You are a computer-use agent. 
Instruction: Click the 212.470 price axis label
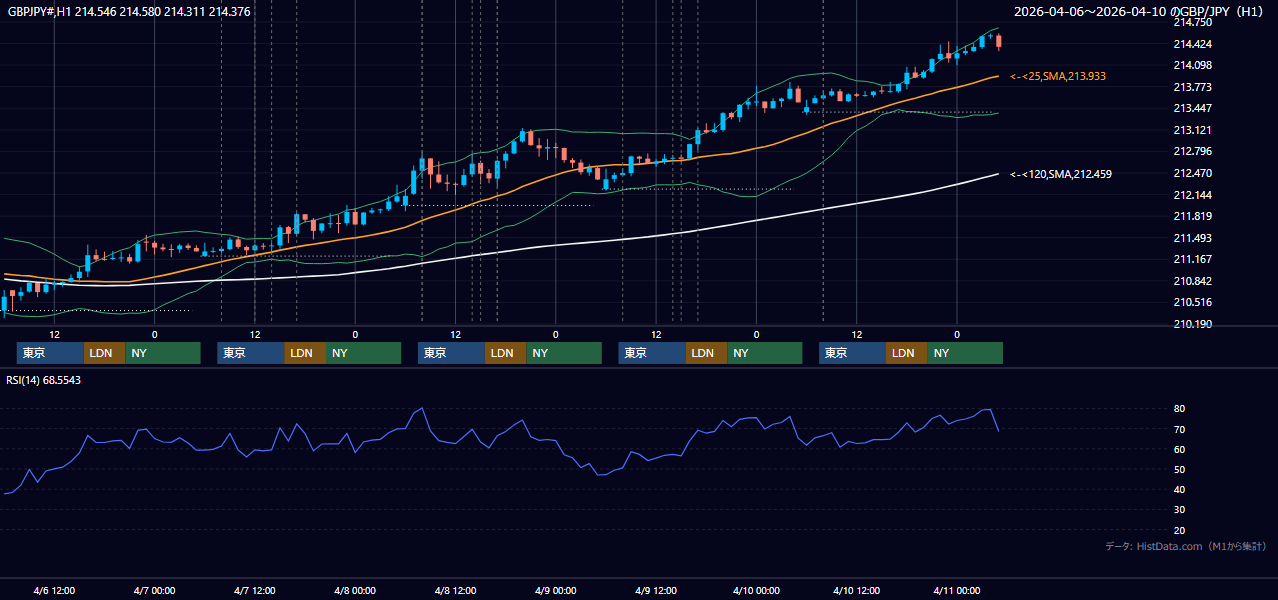coord(1192,173)
